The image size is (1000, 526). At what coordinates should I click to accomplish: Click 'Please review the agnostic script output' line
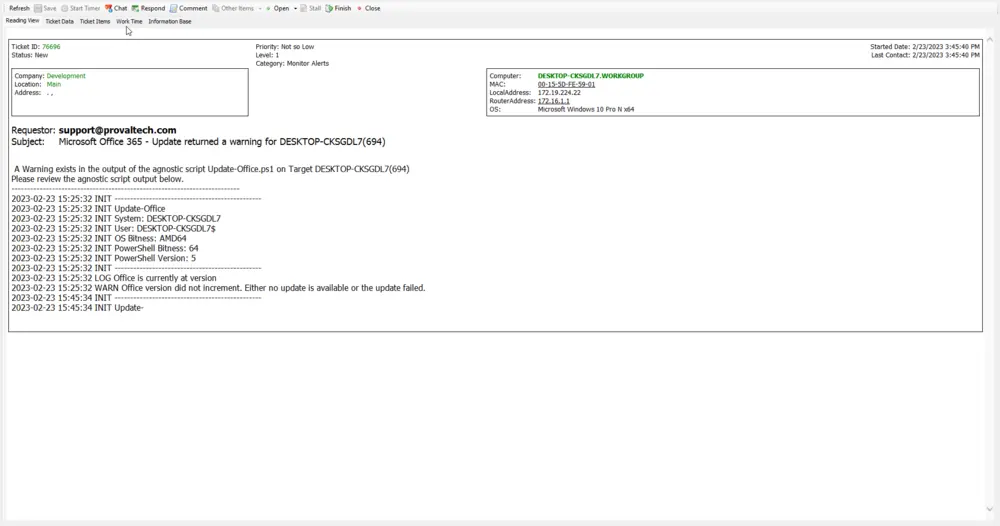97,179
